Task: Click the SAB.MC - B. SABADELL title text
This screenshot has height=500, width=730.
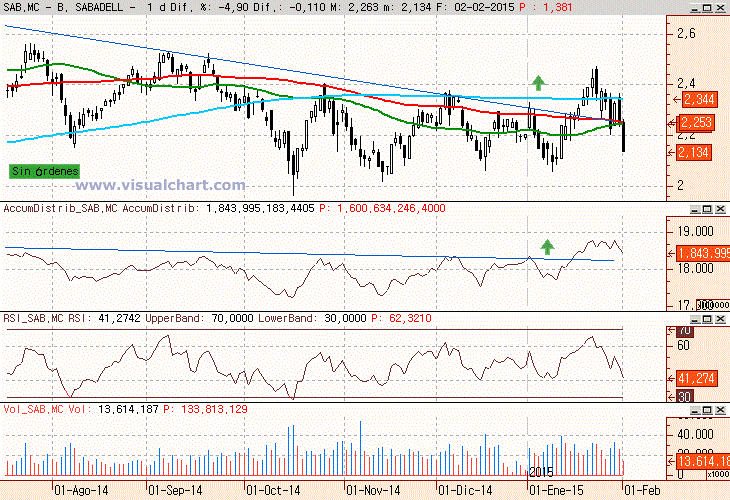Action: 69,7
